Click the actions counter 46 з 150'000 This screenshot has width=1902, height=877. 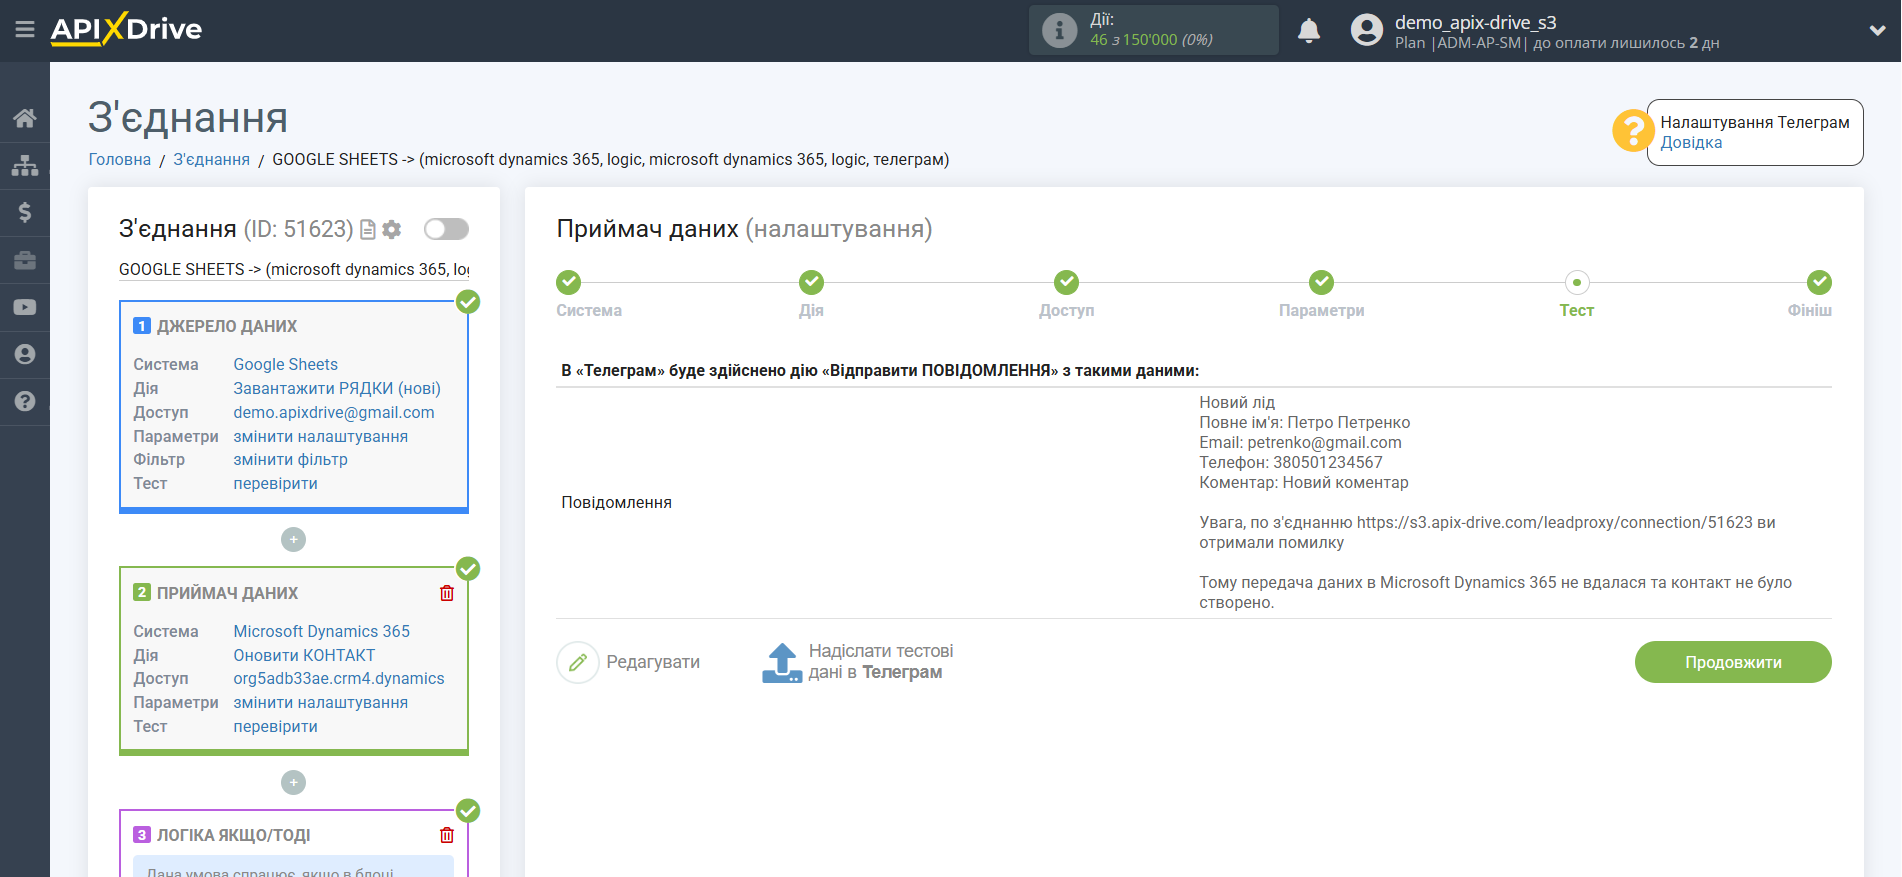point(1151,40)
